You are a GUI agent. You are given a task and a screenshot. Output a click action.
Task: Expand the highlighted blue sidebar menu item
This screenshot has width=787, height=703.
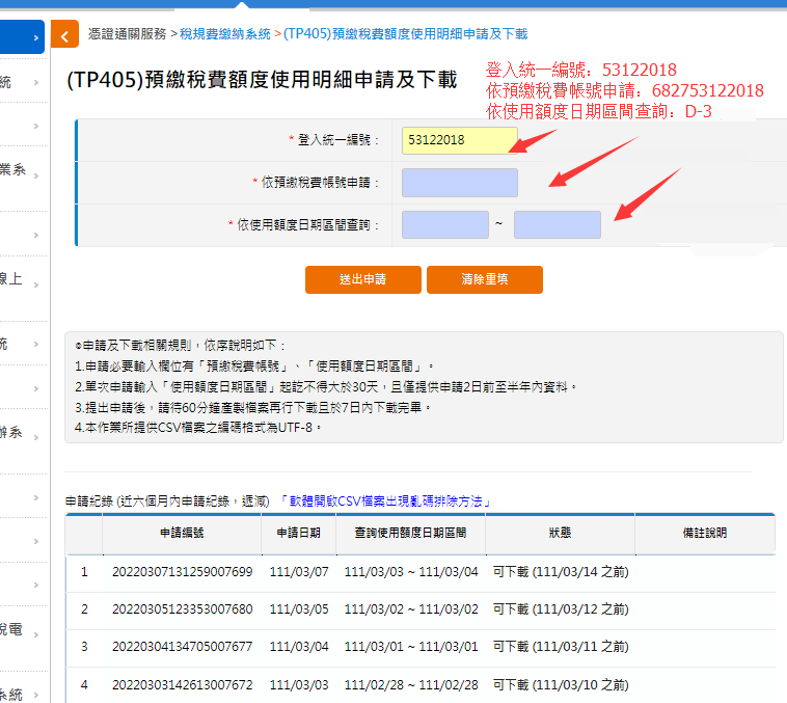[x=22, y=38]
